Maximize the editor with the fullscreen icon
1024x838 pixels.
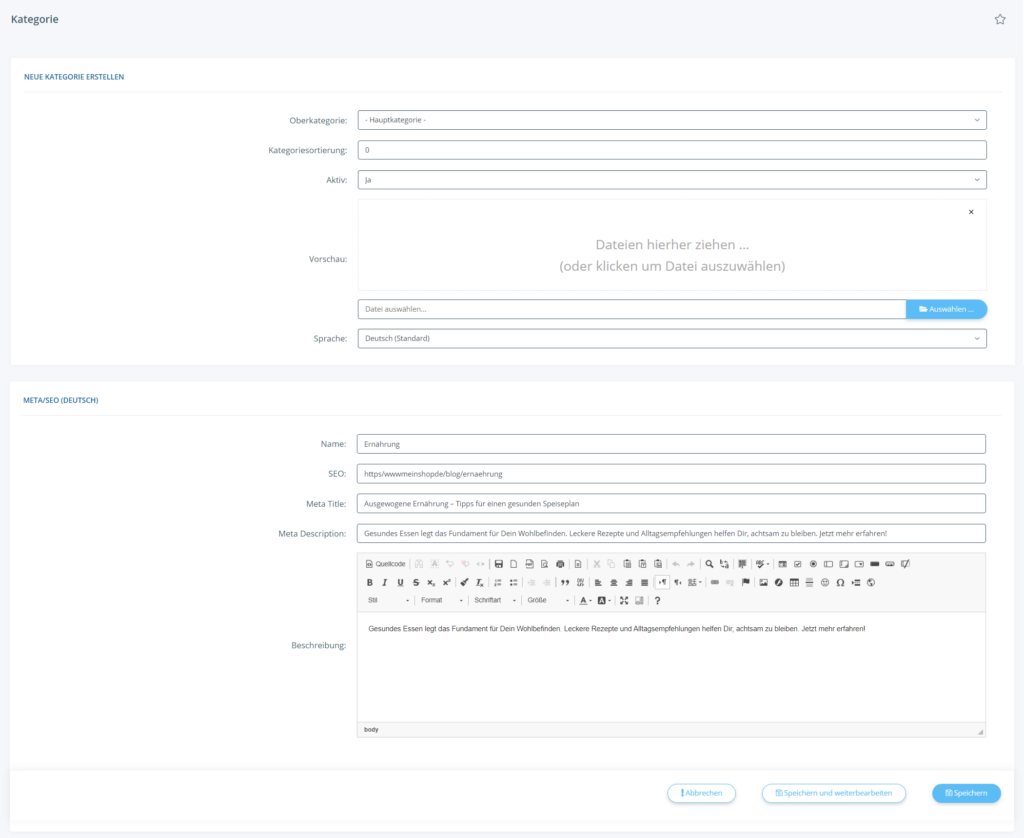tap(624, 600)
